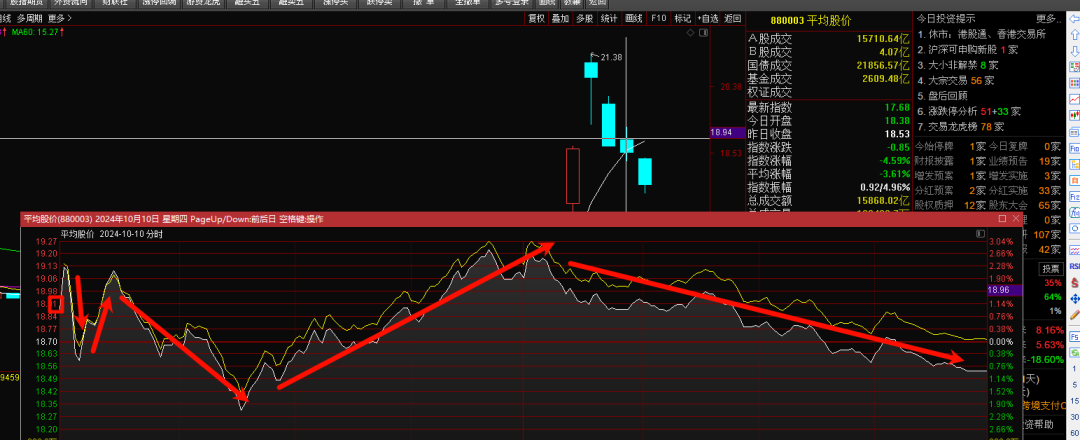Image resolution: width=1080 pixels, height=440 pixels.
Task: Click the F10 icon in right toolbar
Action: pos(1073,148)
